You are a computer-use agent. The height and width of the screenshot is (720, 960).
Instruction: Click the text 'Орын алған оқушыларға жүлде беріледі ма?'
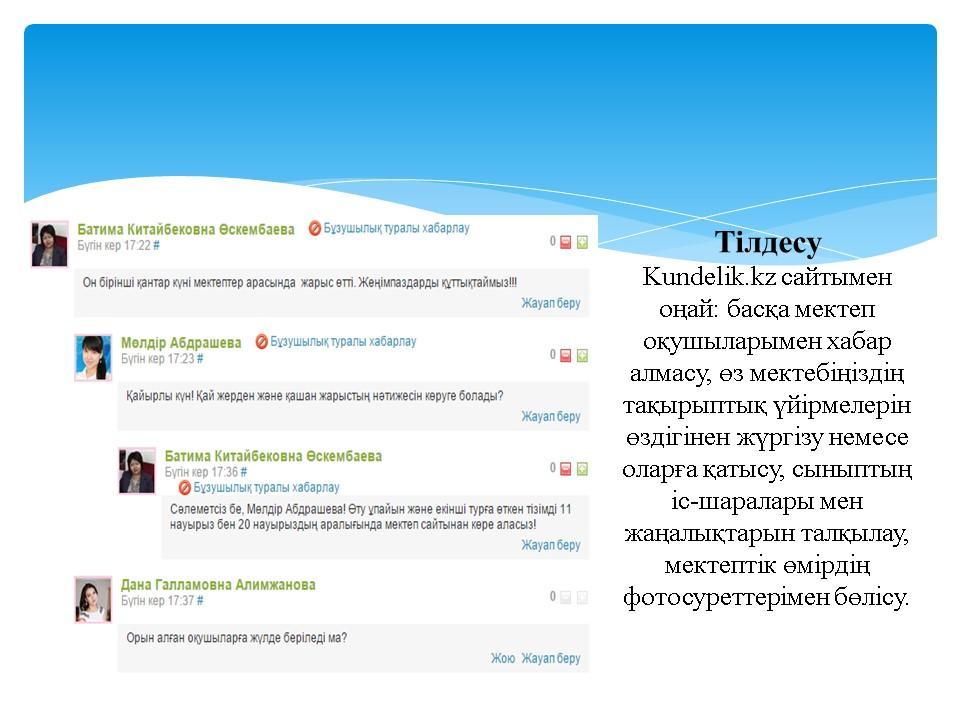tap(236, 638)
